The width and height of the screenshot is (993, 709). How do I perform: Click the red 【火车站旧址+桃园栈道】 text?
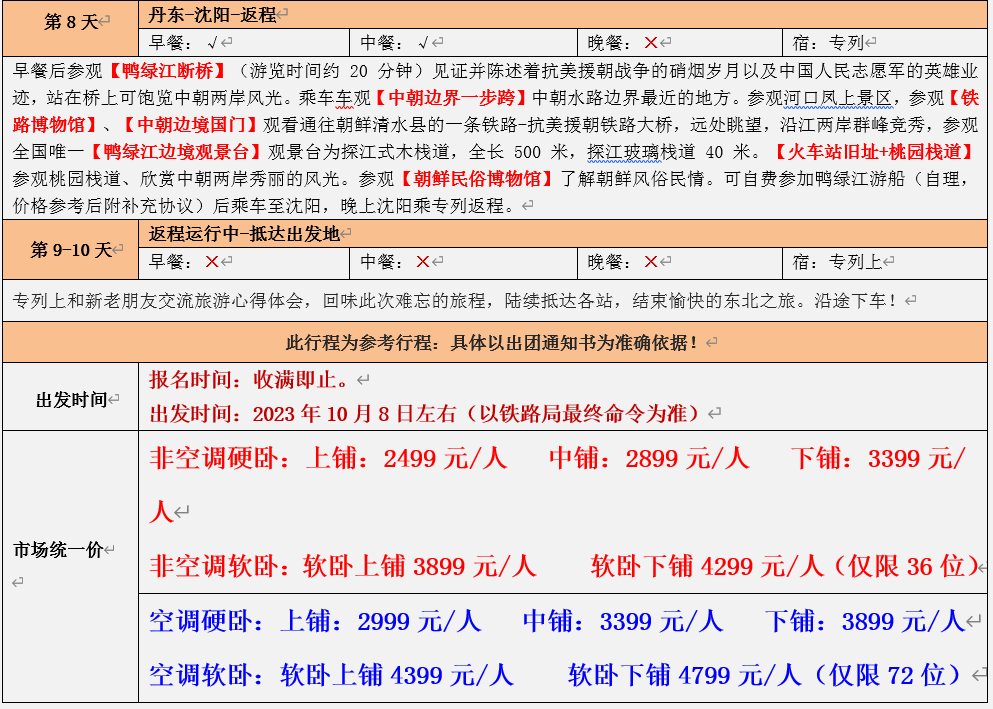[x=875, y=152]
